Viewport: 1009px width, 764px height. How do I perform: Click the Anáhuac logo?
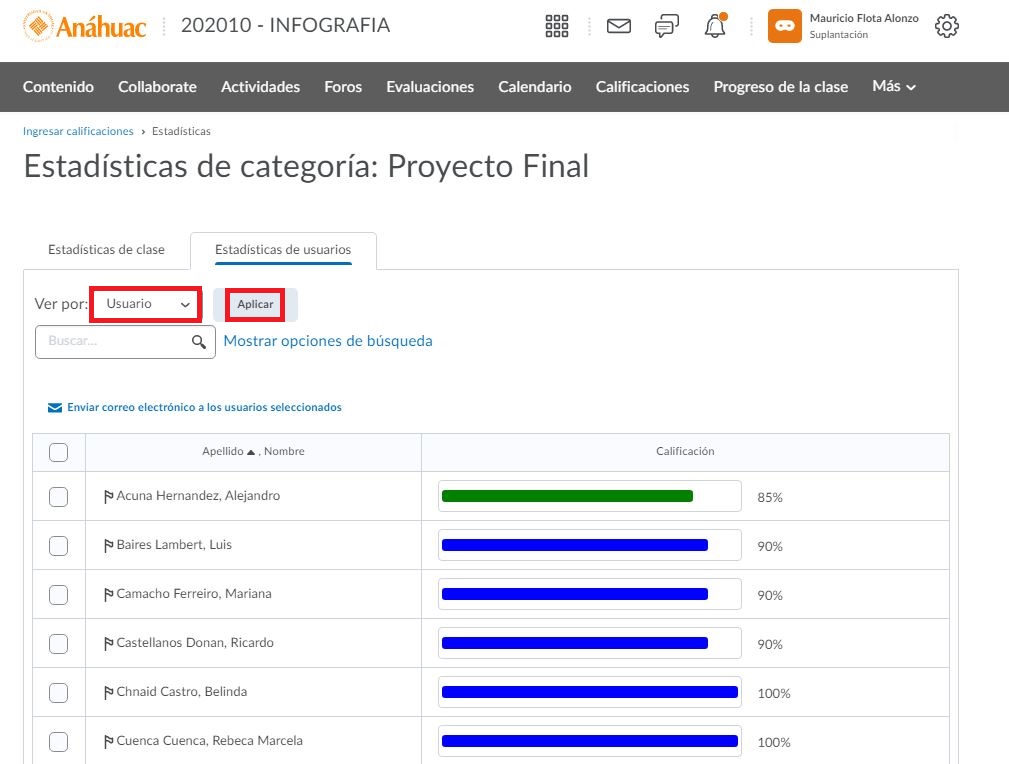click(85, 27)
